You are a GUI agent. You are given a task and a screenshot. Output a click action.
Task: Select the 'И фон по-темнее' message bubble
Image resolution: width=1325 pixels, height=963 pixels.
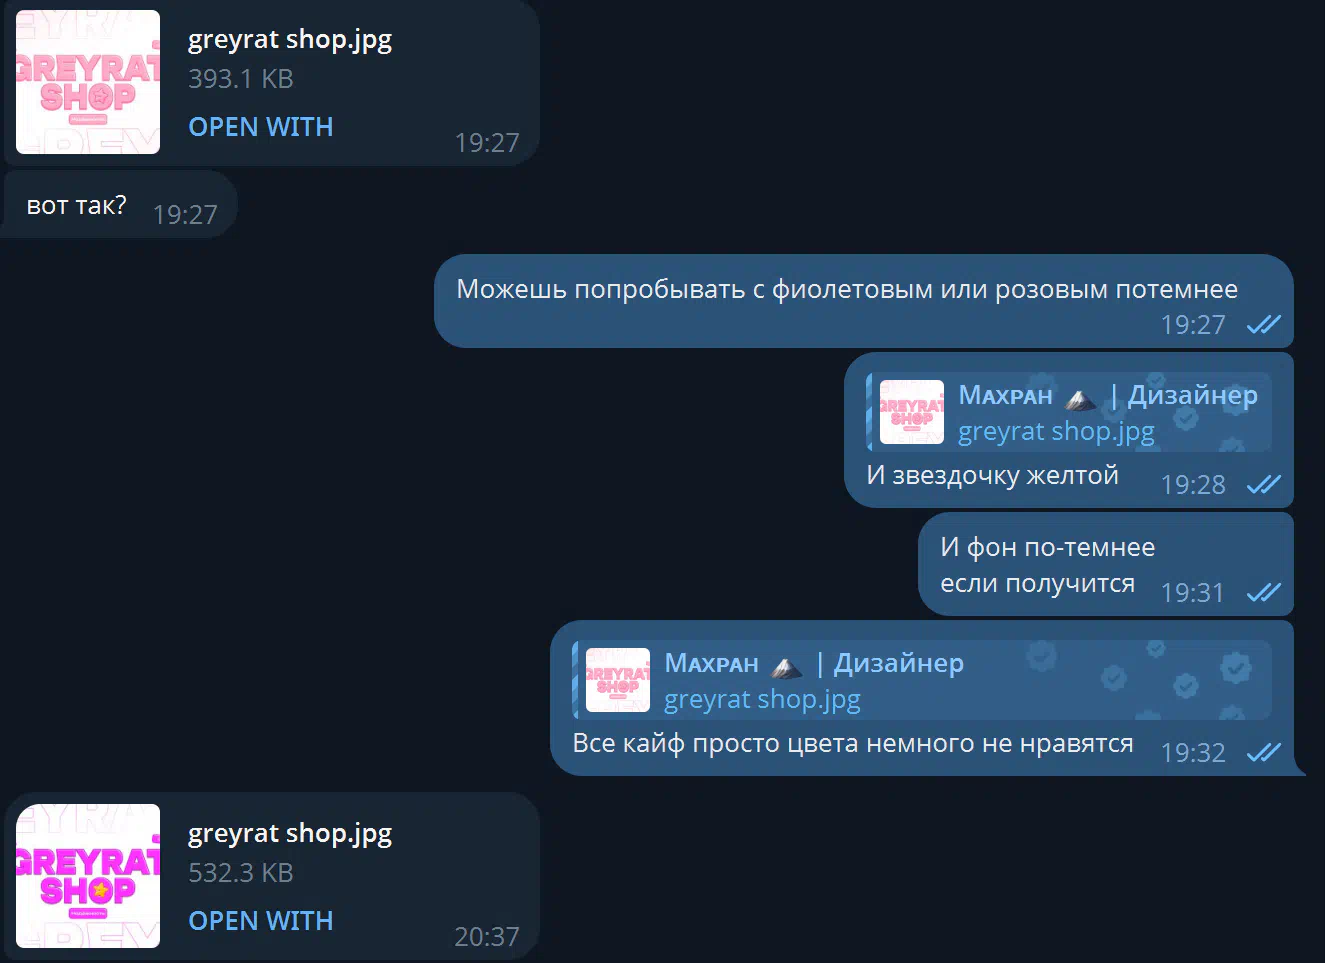[x=1106, y=564]
